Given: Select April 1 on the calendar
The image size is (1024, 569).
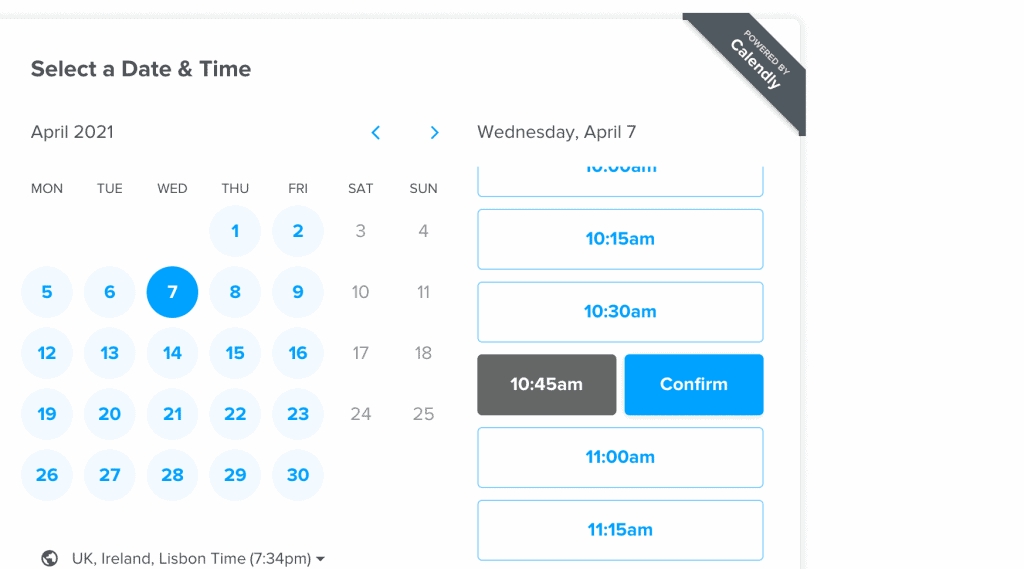Looking at the screenshot, I should click(x=235, y=231).
